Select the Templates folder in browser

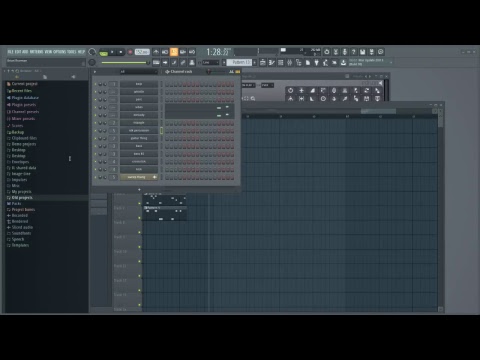click(18, 245)
